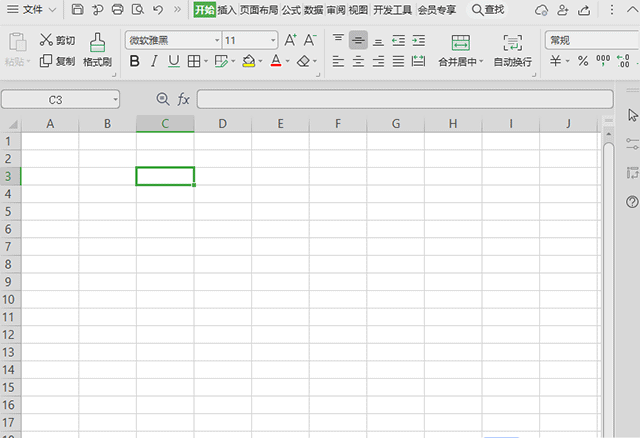Image resolution: width=640 pixels, height=438 pixels.
Task: Click the currency ¥ format icon
Action: tap(555, 61)
